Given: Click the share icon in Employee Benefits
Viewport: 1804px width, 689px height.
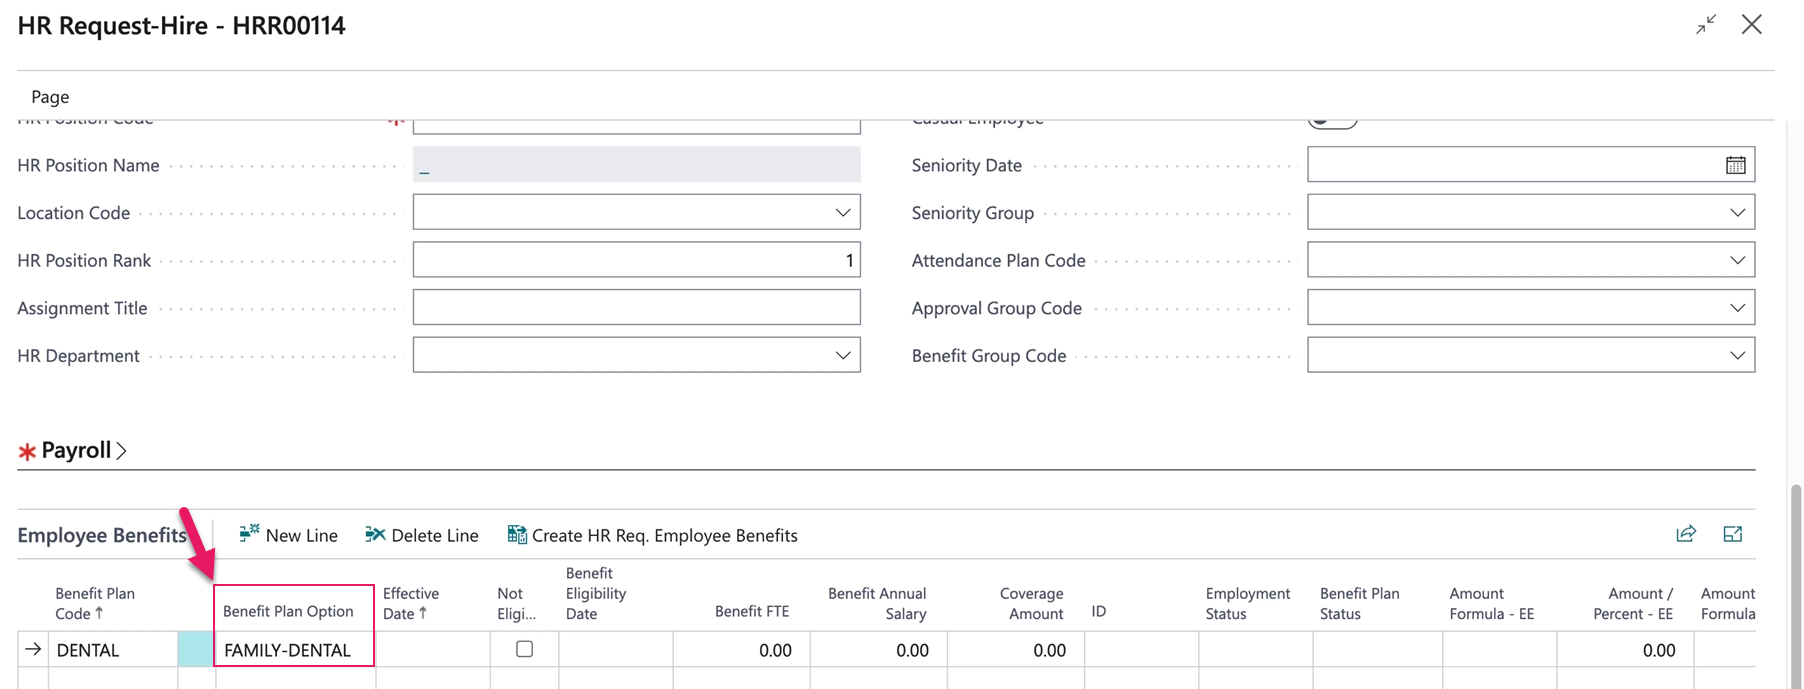Looking at the screenshot, I should point(1686,534).
